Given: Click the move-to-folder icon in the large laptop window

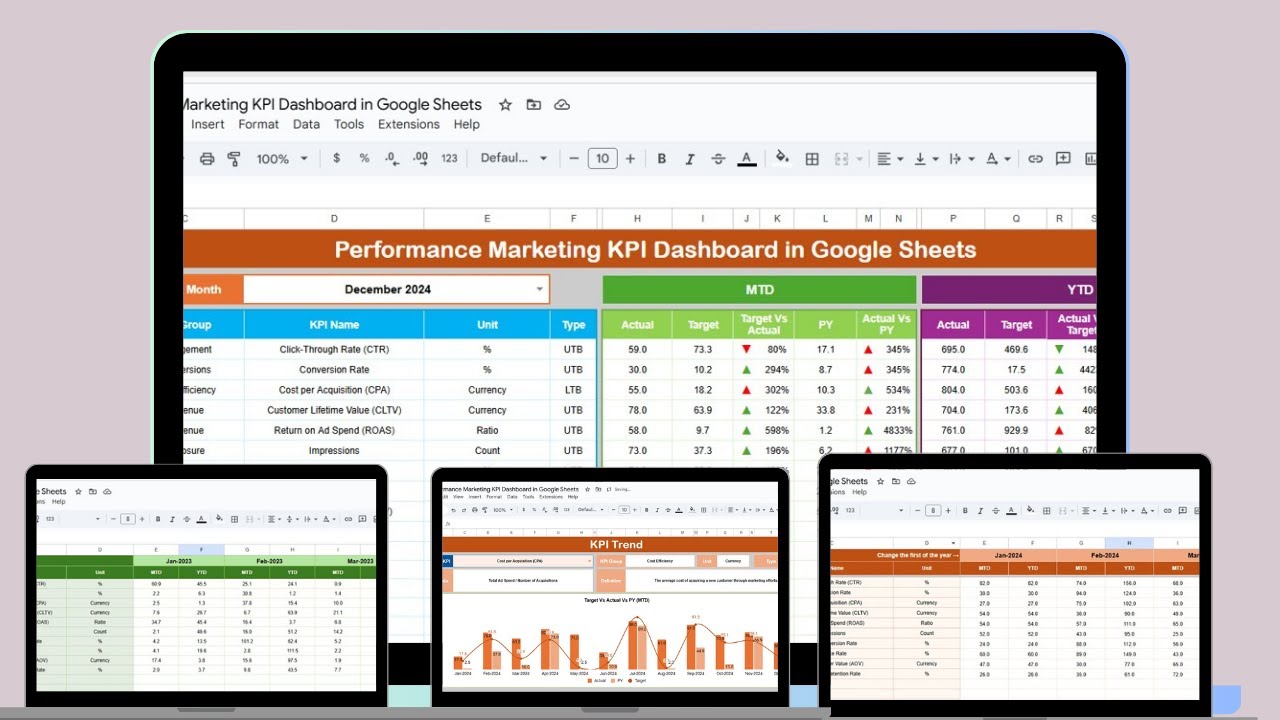Looking at the screenshot, I should tap(533, 105).
